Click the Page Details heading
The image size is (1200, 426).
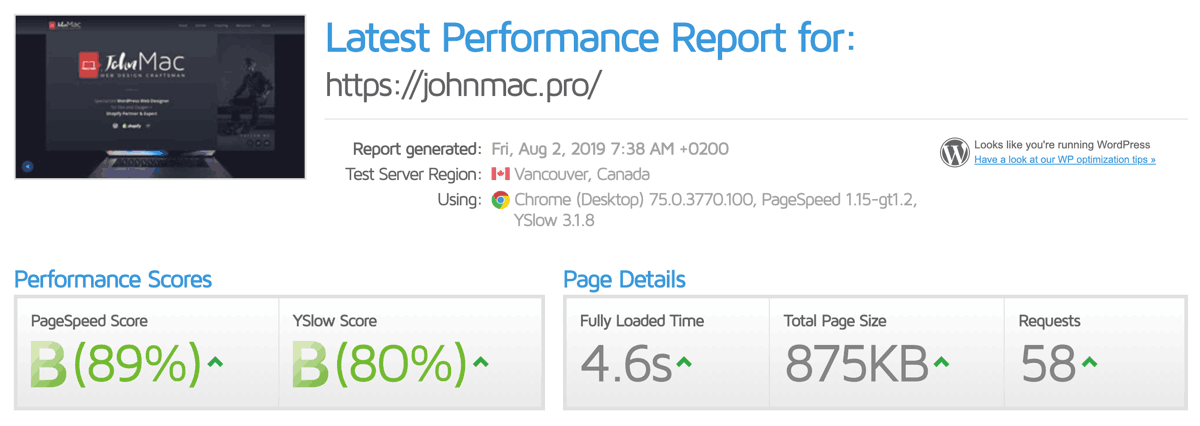click(624, 279)
